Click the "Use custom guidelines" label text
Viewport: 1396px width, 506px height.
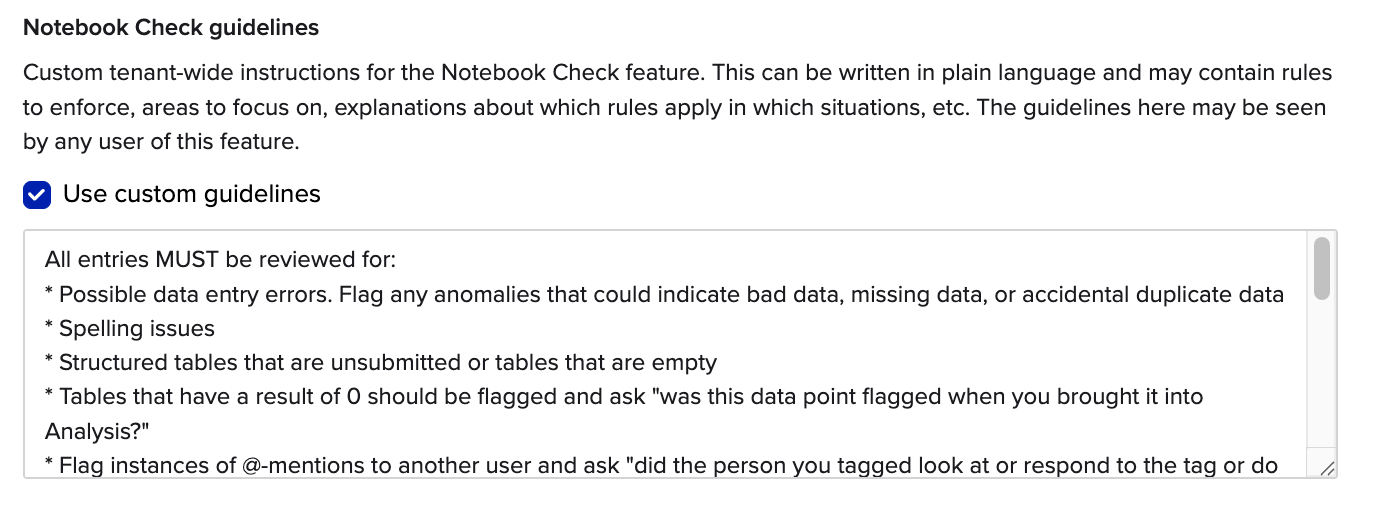tap(191, 194)
